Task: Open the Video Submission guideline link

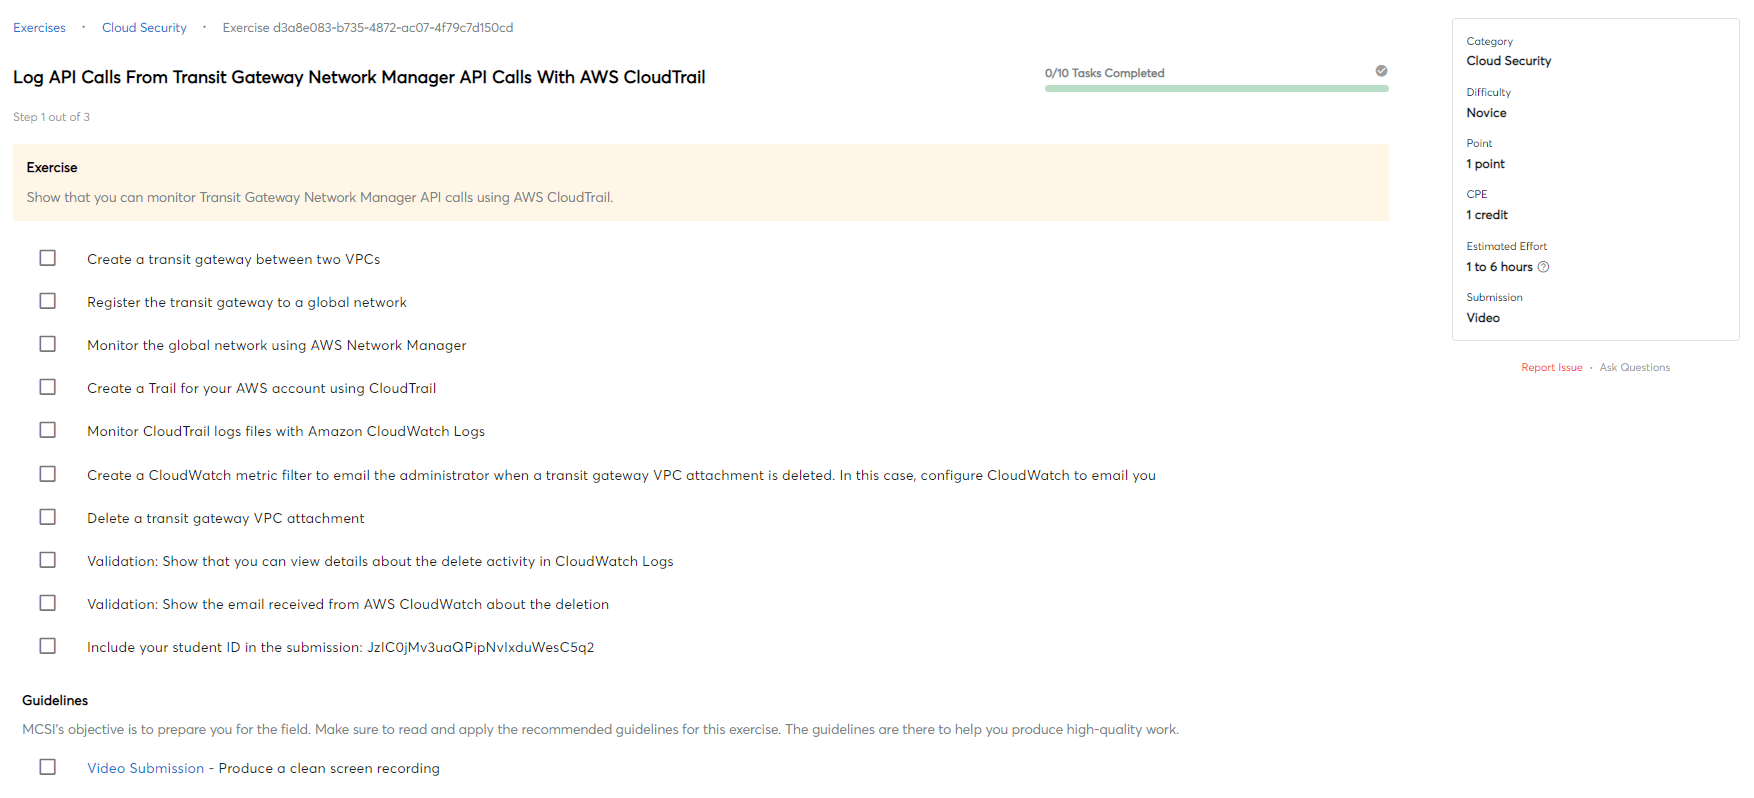Action: click(x=145, y=768)
